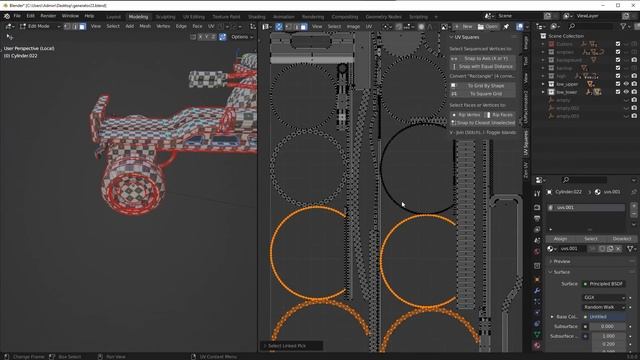
Task: Expand the low_lower collection
Action: tap(543, 92)
